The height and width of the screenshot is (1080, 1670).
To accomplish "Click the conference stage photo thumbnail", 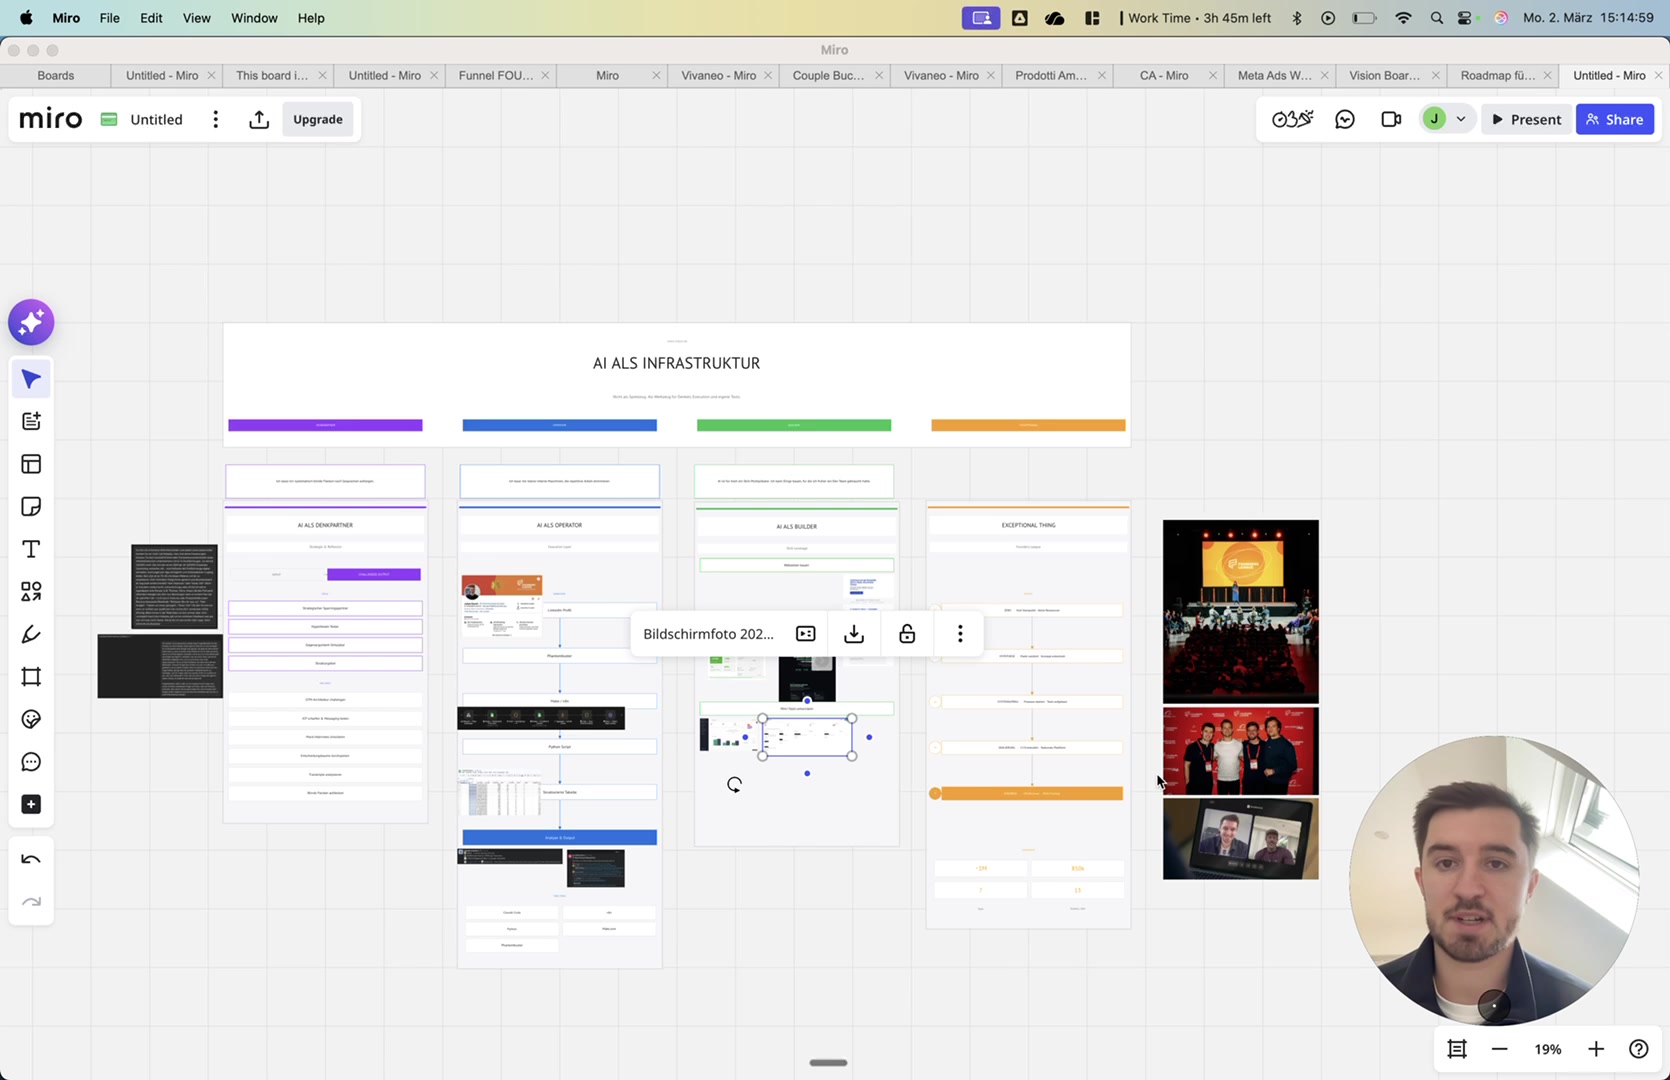I will 1240,610.
